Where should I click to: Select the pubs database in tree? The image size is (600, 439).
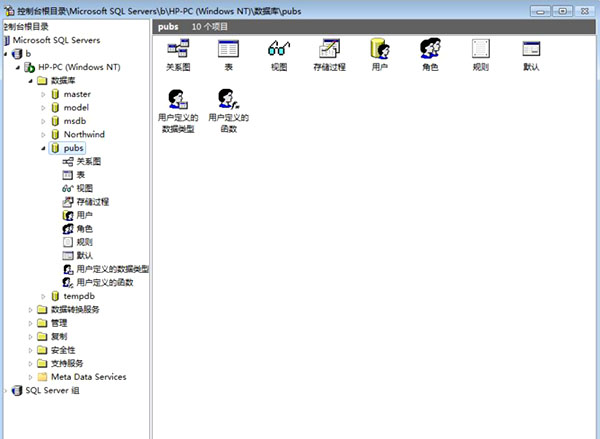point(73,148)
